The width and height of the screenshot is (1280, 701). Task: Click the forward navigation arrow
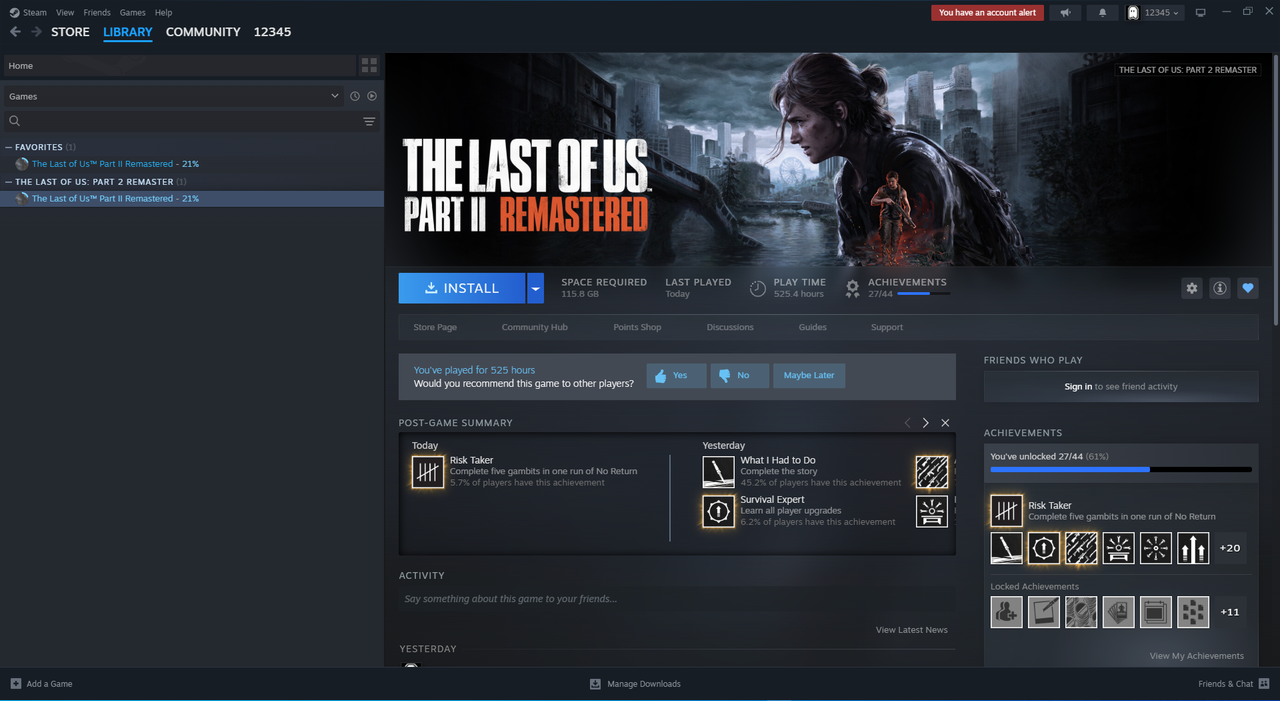(36, 32)
